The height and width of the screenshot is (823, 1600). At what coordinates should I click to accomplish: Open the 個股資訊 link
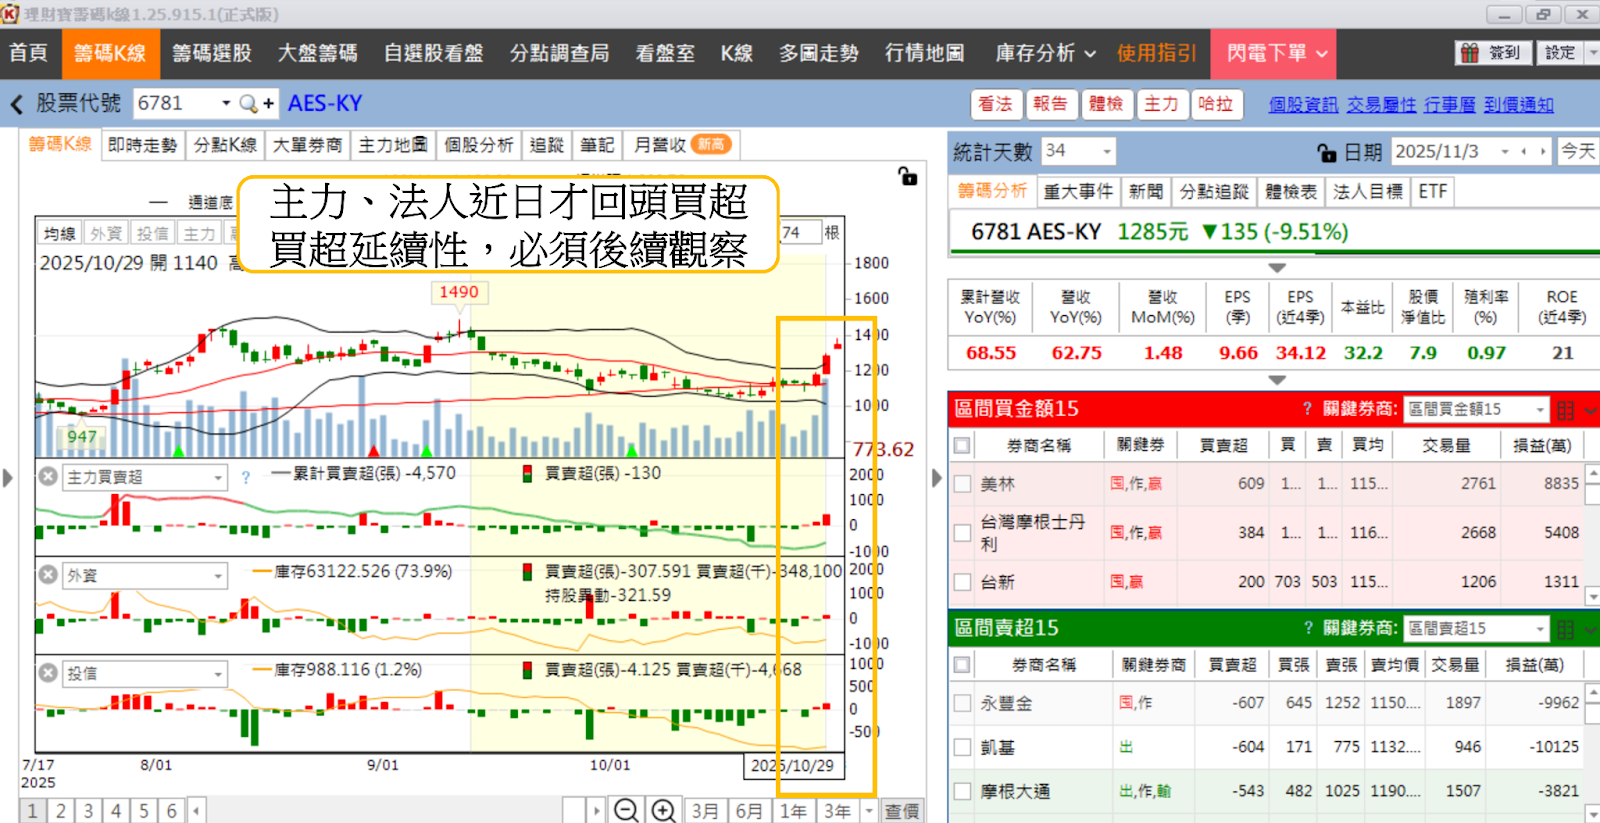(x=1302, y=104)
